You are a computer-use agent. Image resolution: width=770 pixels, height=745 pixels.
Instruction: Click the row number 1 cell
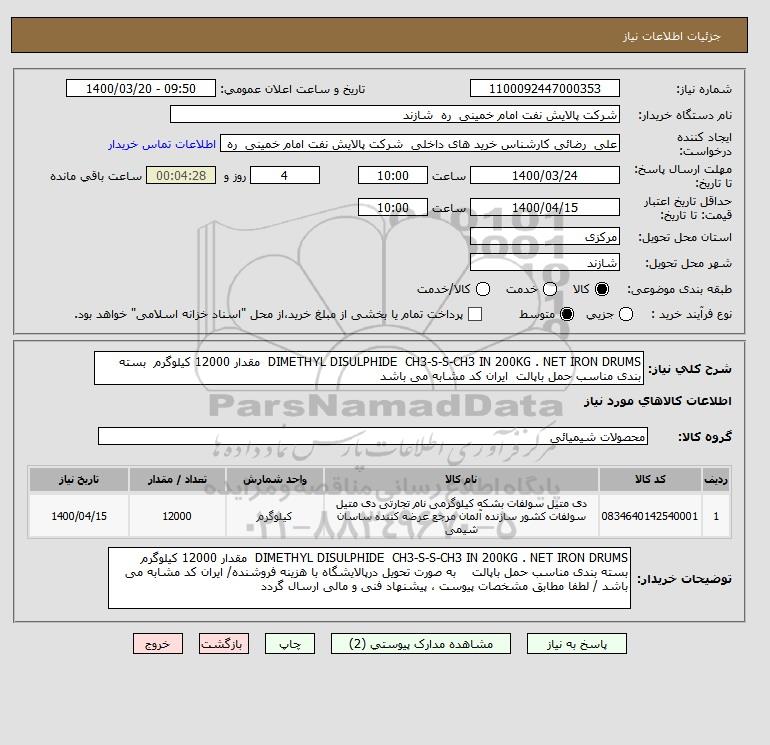[716, 516]
